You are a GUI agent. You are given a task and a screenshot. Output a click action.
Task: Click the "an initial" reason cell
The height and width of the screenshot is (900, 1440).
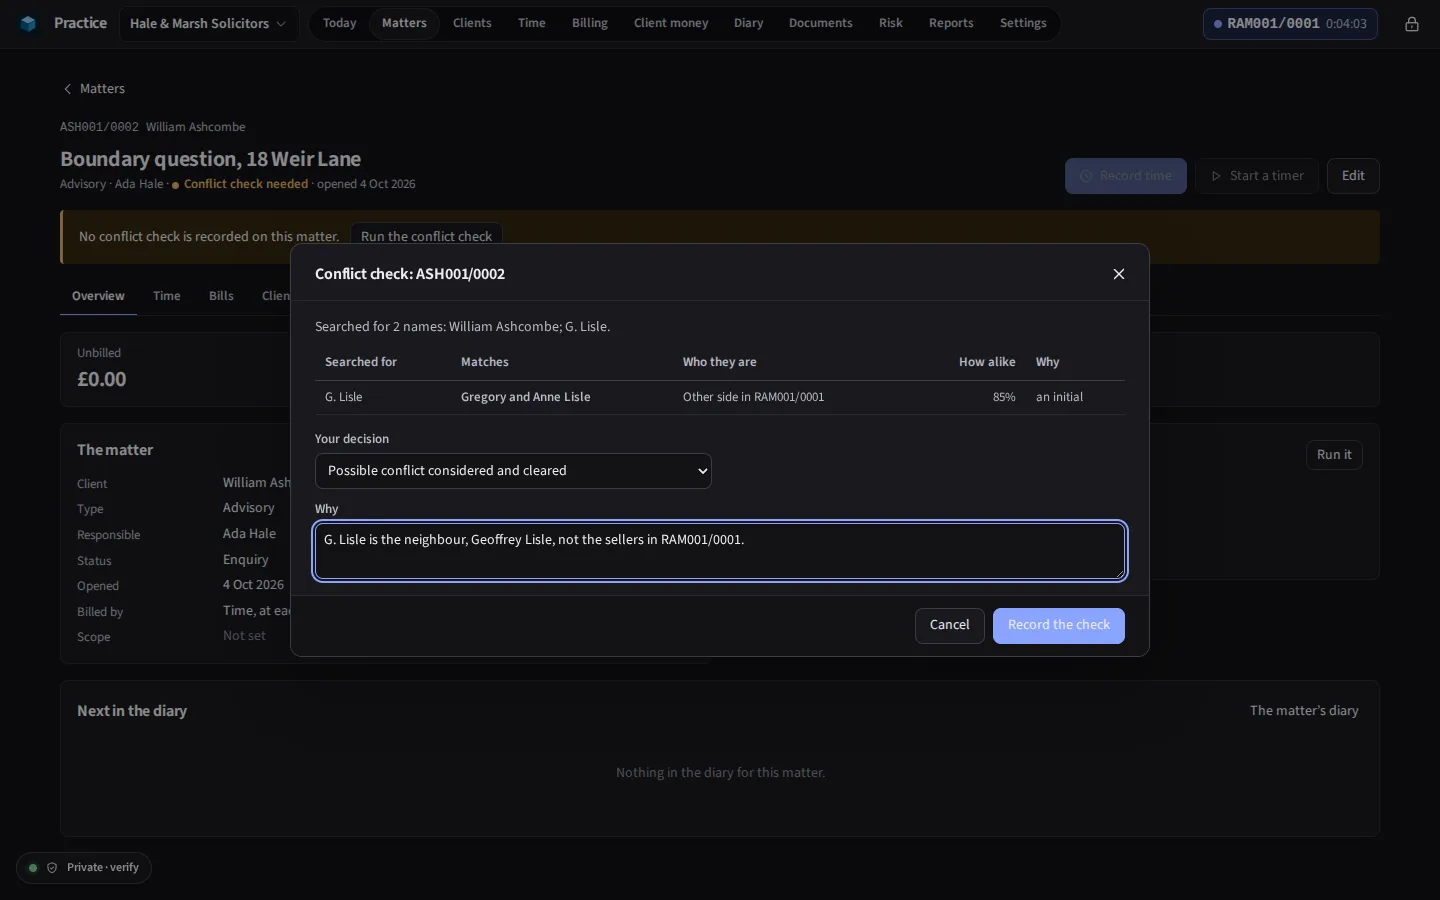tap(1060, 397)
